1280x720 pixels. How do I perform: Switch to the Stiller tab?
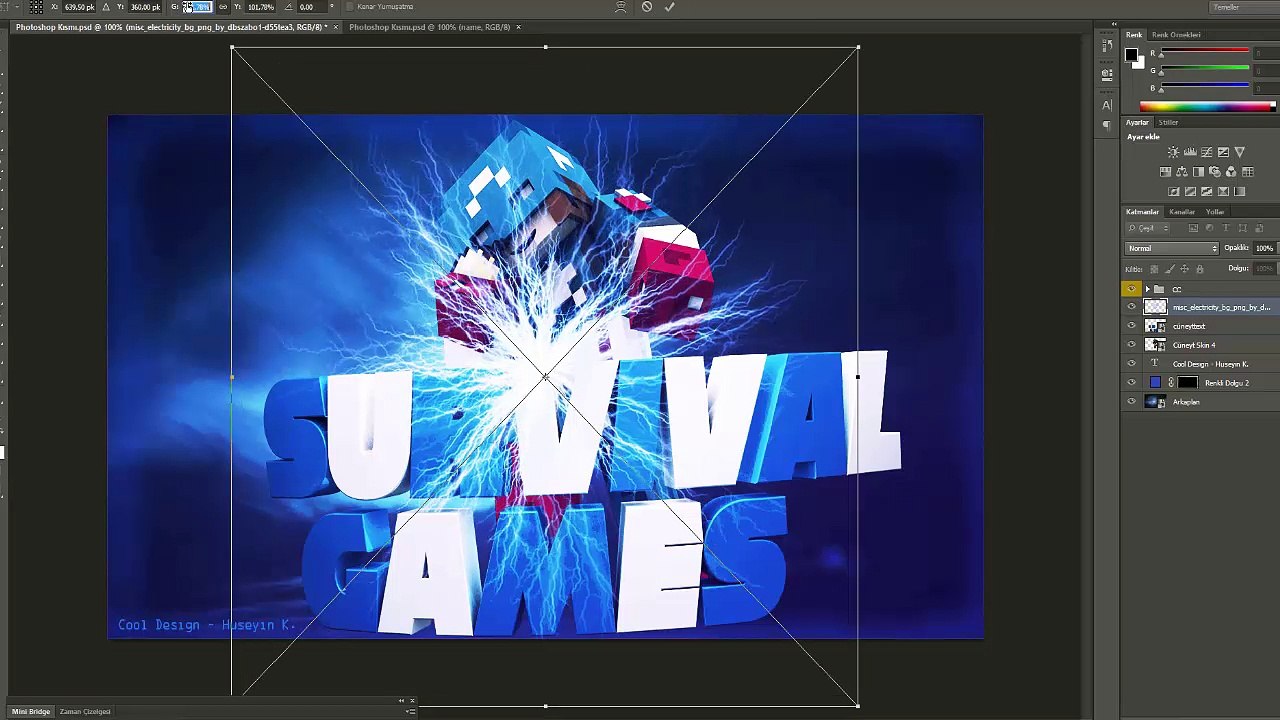coord(1168,122)
